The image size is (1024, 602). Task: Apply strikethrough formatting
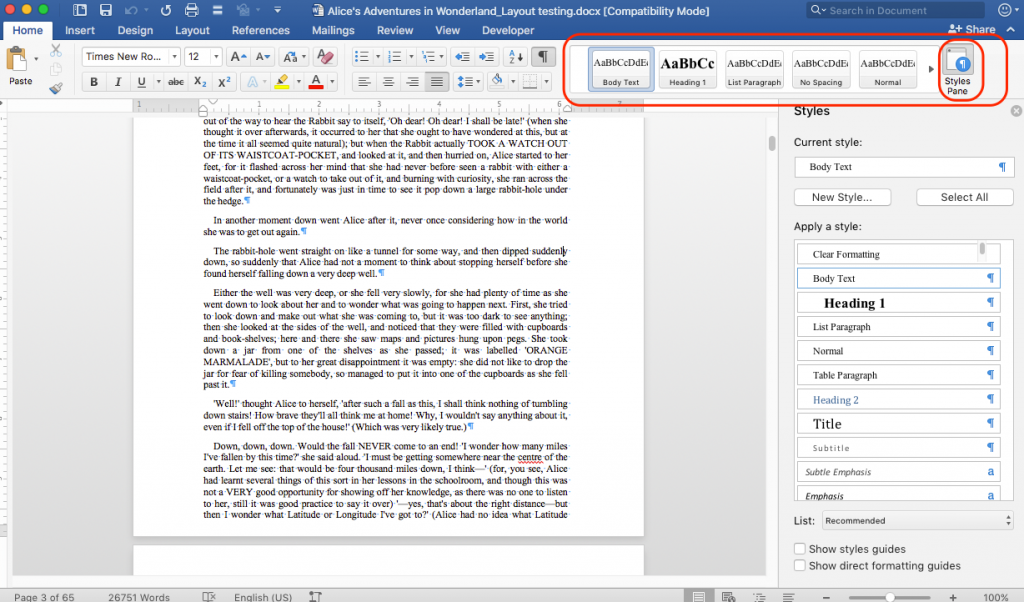coord(176,82)
